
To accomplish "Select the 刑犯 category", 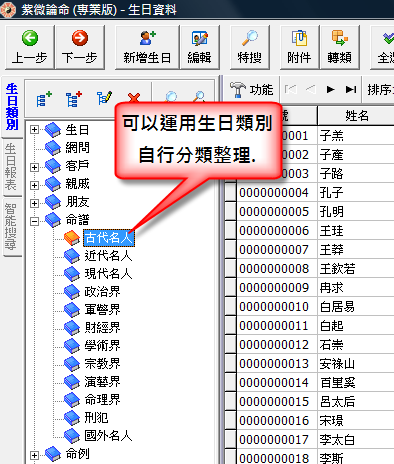I will pos(96,418).
